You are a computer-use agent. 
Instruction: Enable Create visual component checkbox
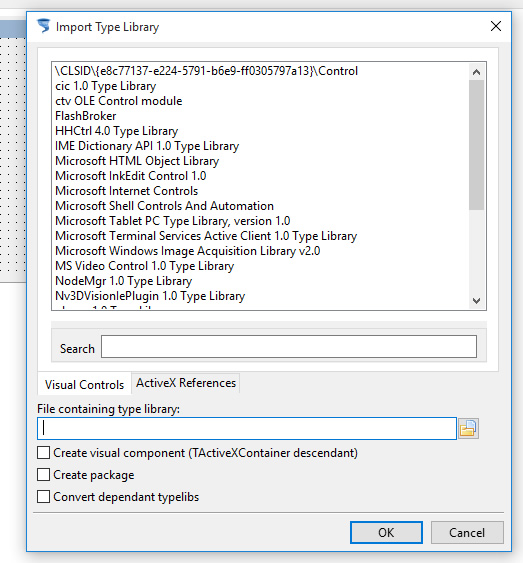click(43, 453)
